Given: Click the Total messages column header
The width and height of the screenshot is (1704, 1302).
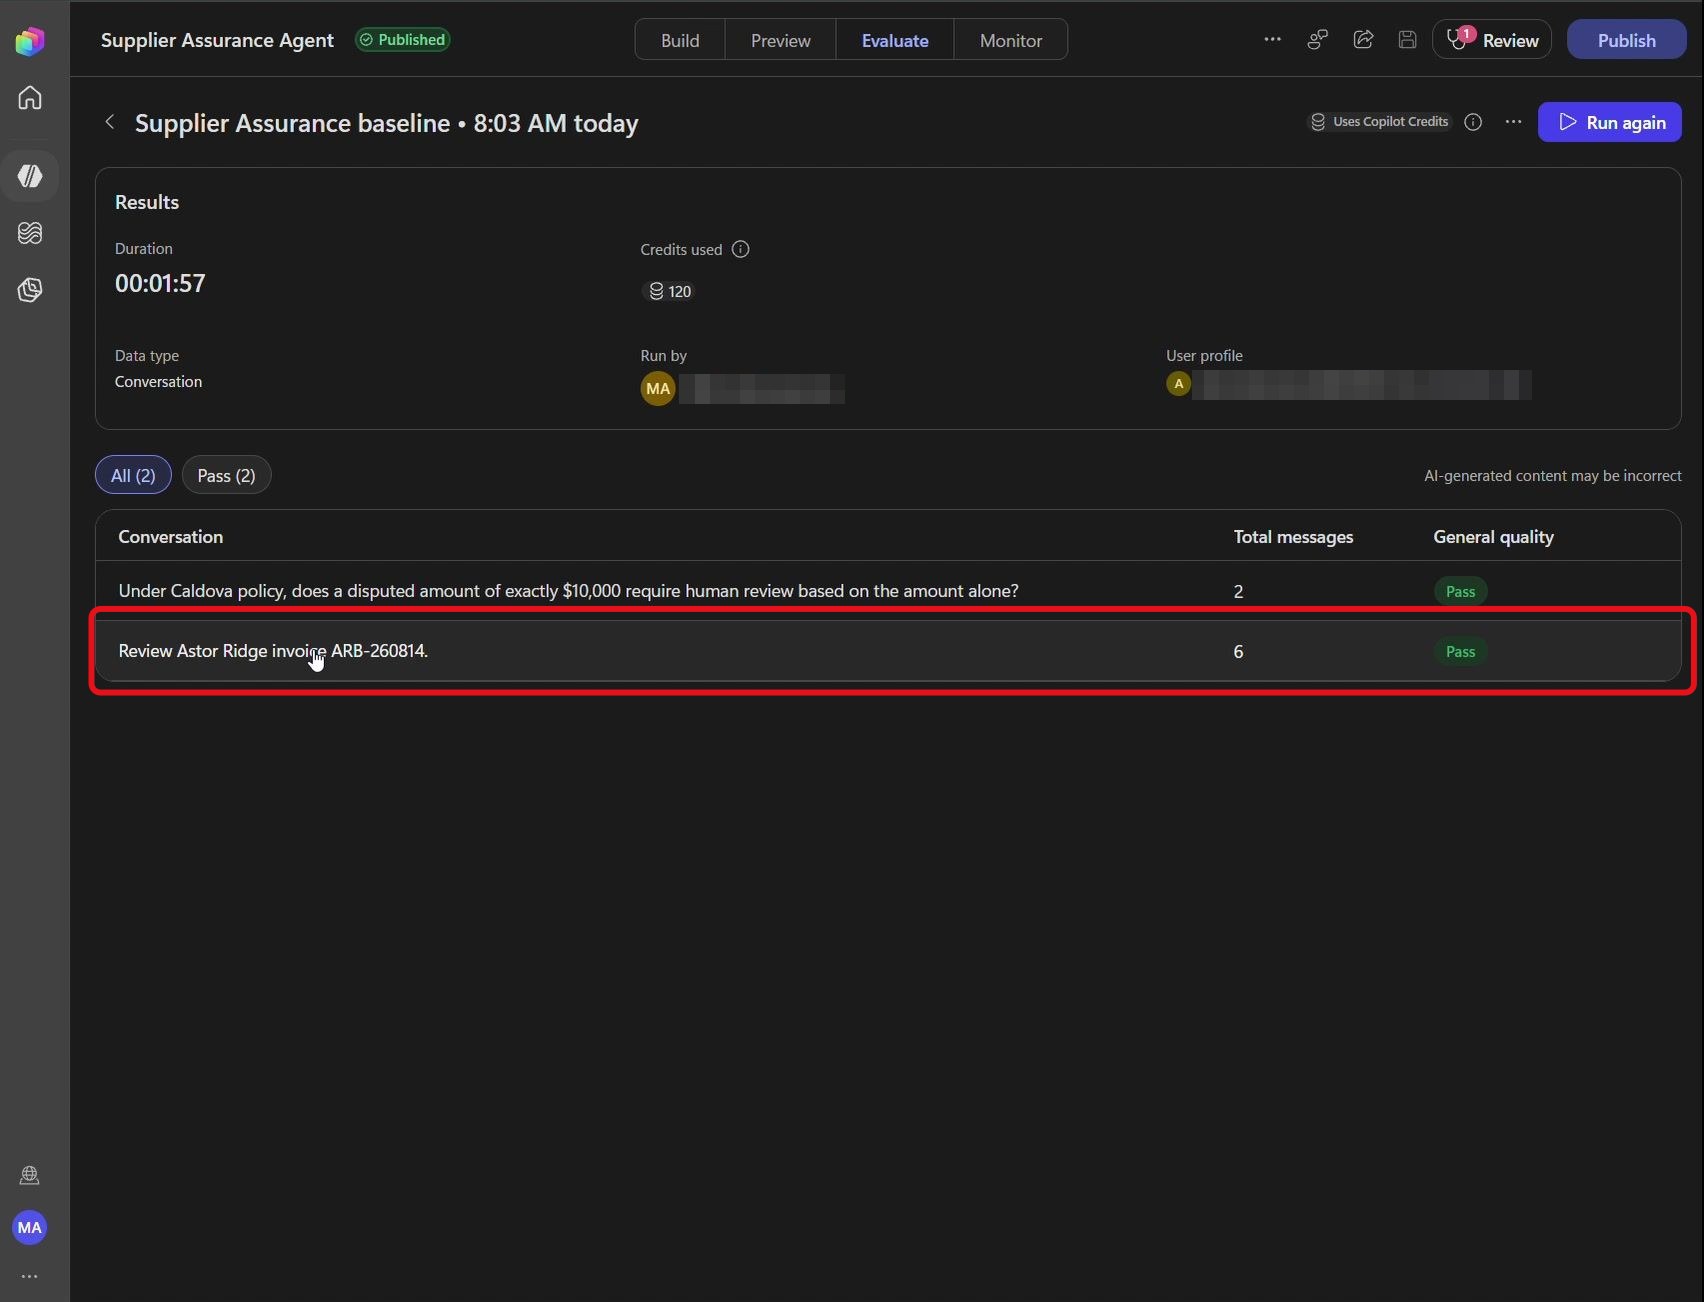Looking at the screenshot, I should [1293, 537].
